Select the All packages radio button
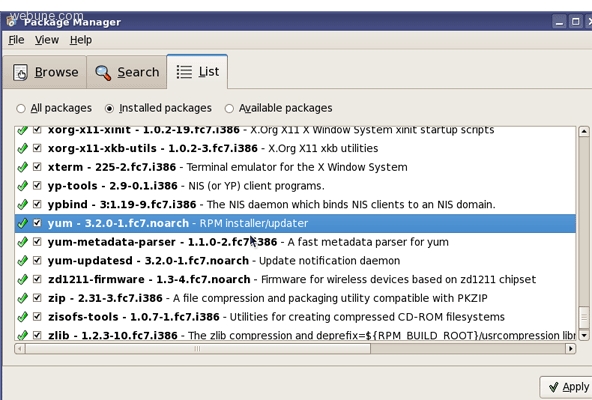Viewport: 592px width, 400px height. point(21,109)
